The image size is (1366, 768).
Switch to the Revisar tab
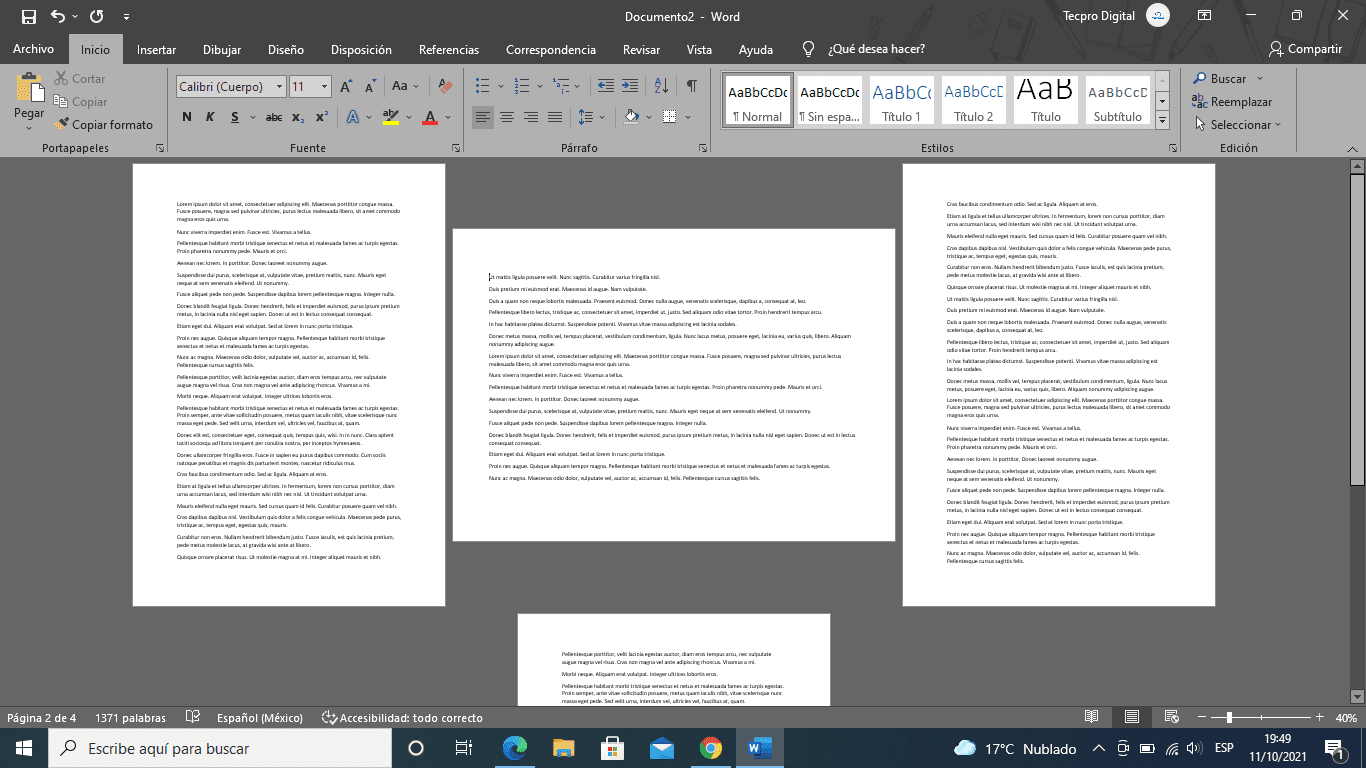641,49
